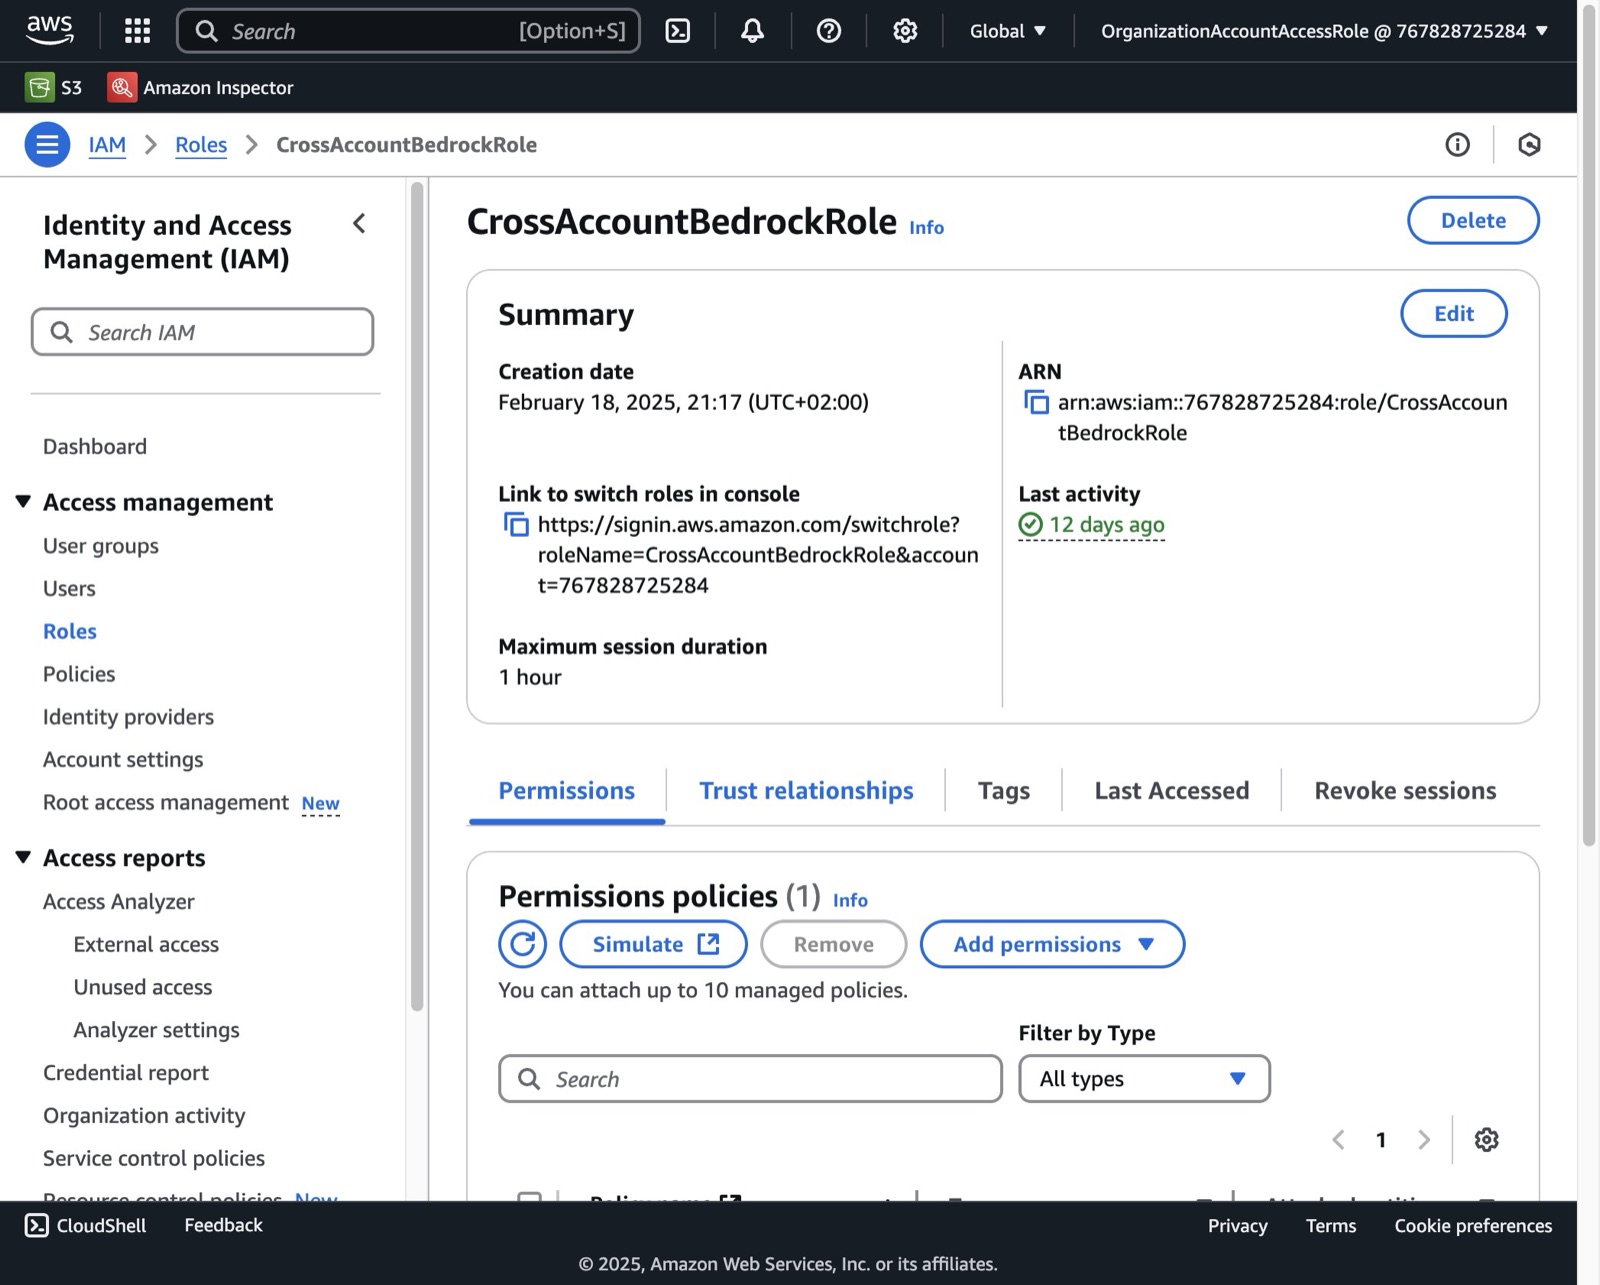Open Info link next to Permissions policies
The width and height of the screenshot is (1600, 1285).
[850, 900]
